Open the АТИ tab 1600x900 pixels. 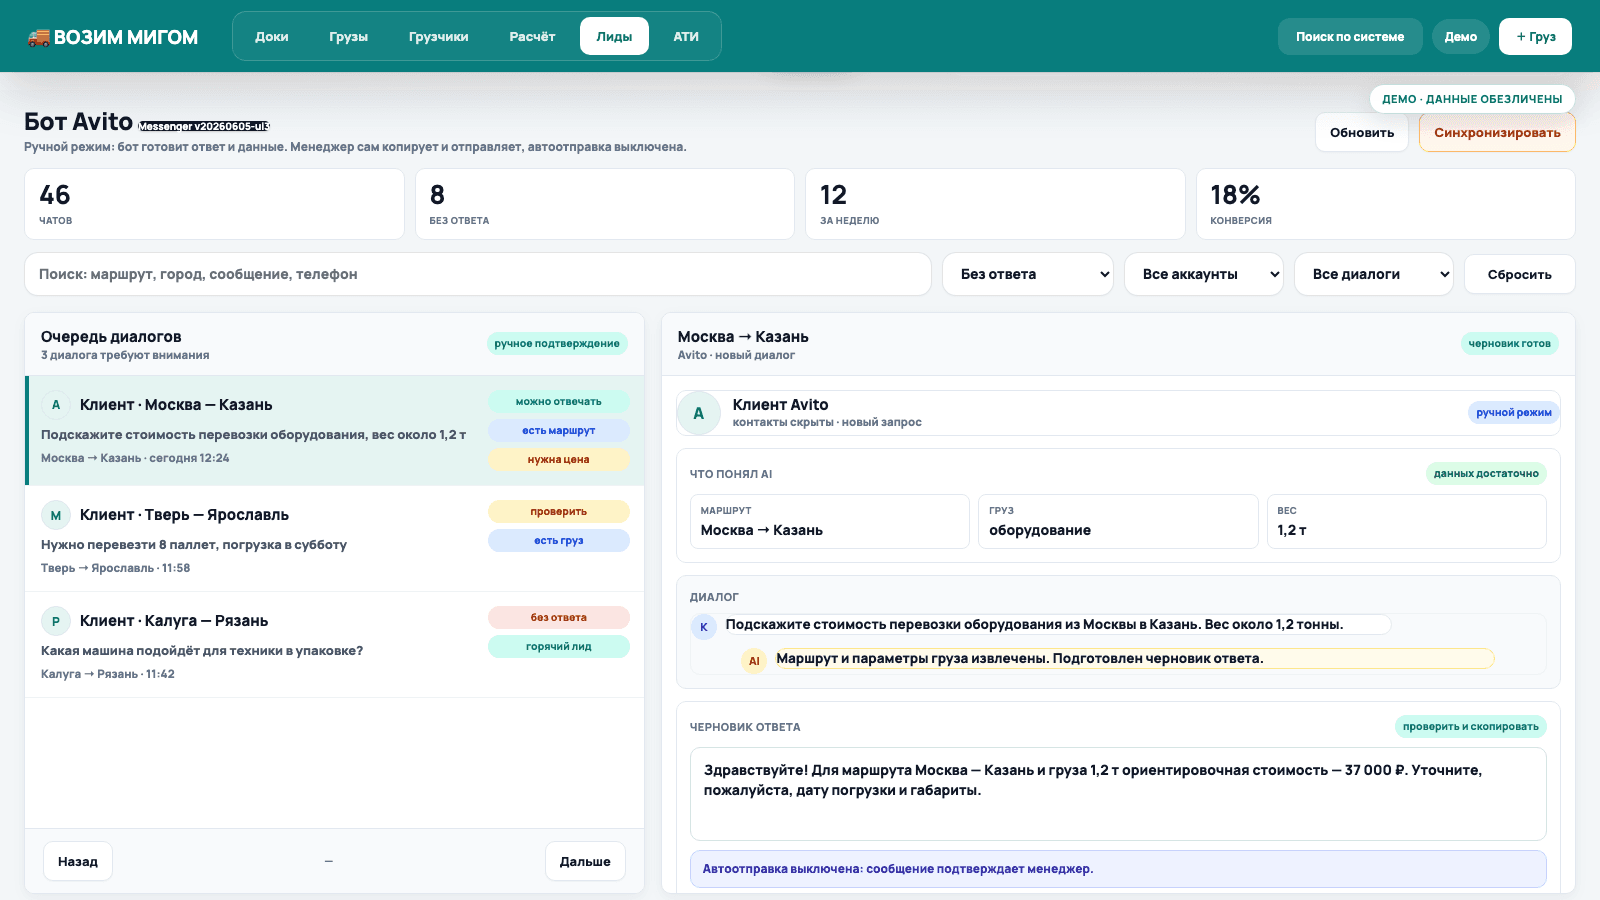click(x=686, y=36)
